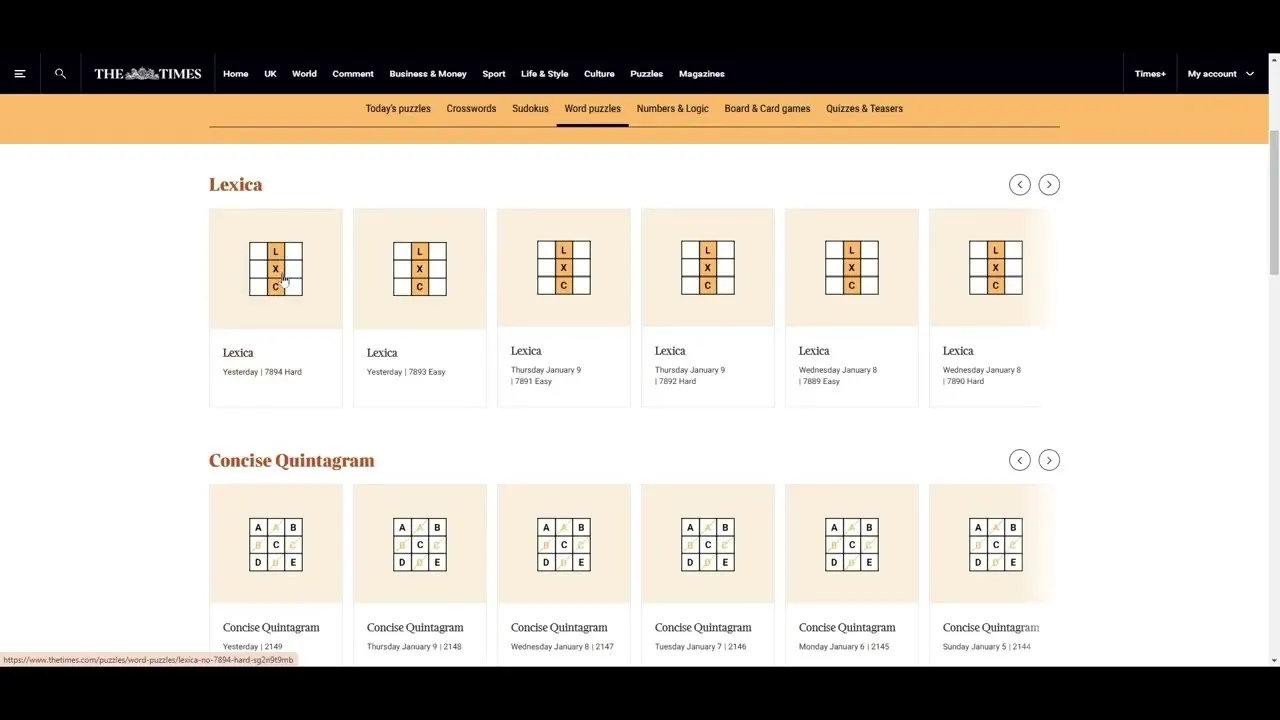This screenshot has width=1280, height=720.
Task: Switch to the Crosswords tab
Action: (x=471, y=109)
